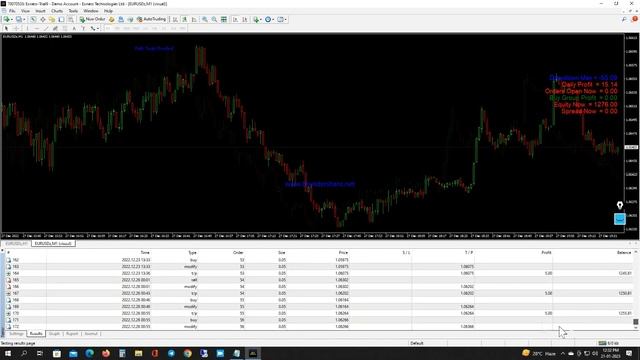Open the tester Settings tab

tap(16, 334)
